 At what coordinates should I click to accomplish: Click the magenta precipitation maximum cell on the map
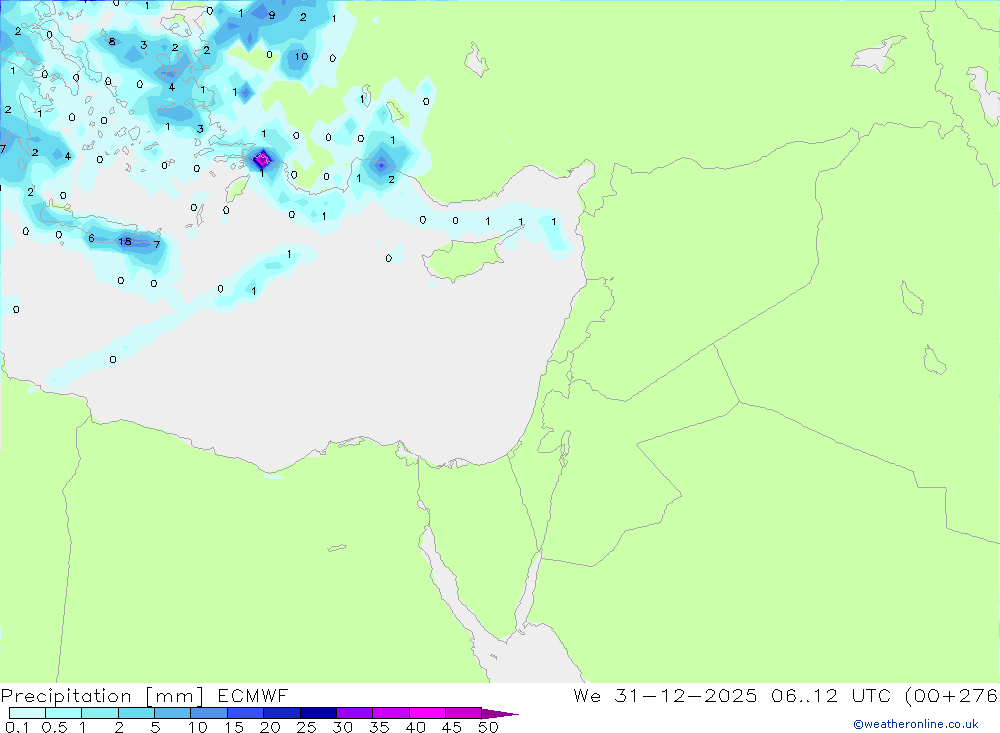(261, 159)
